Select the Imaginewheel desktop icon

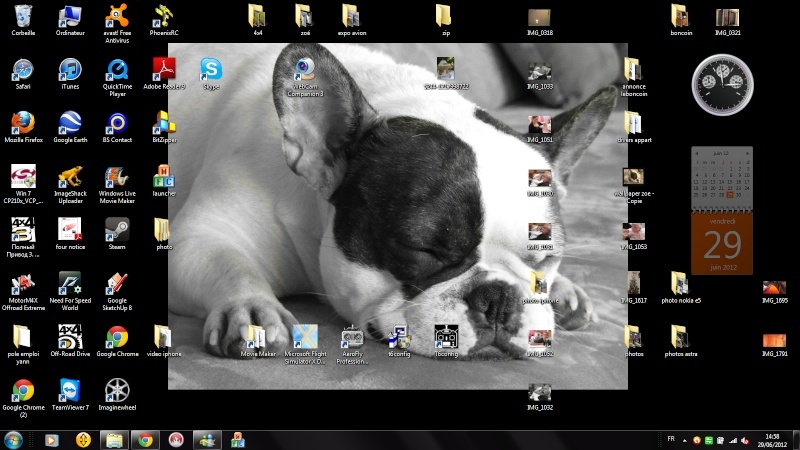[117, 394]
